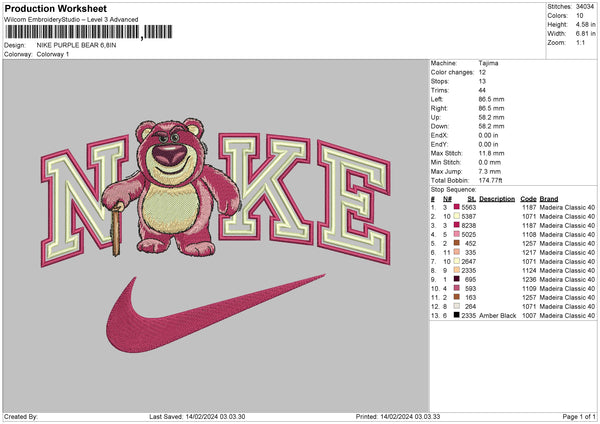Click the Amber Black description text
Viewport: 600px width, 424px height.
click(x=497, y=315)
